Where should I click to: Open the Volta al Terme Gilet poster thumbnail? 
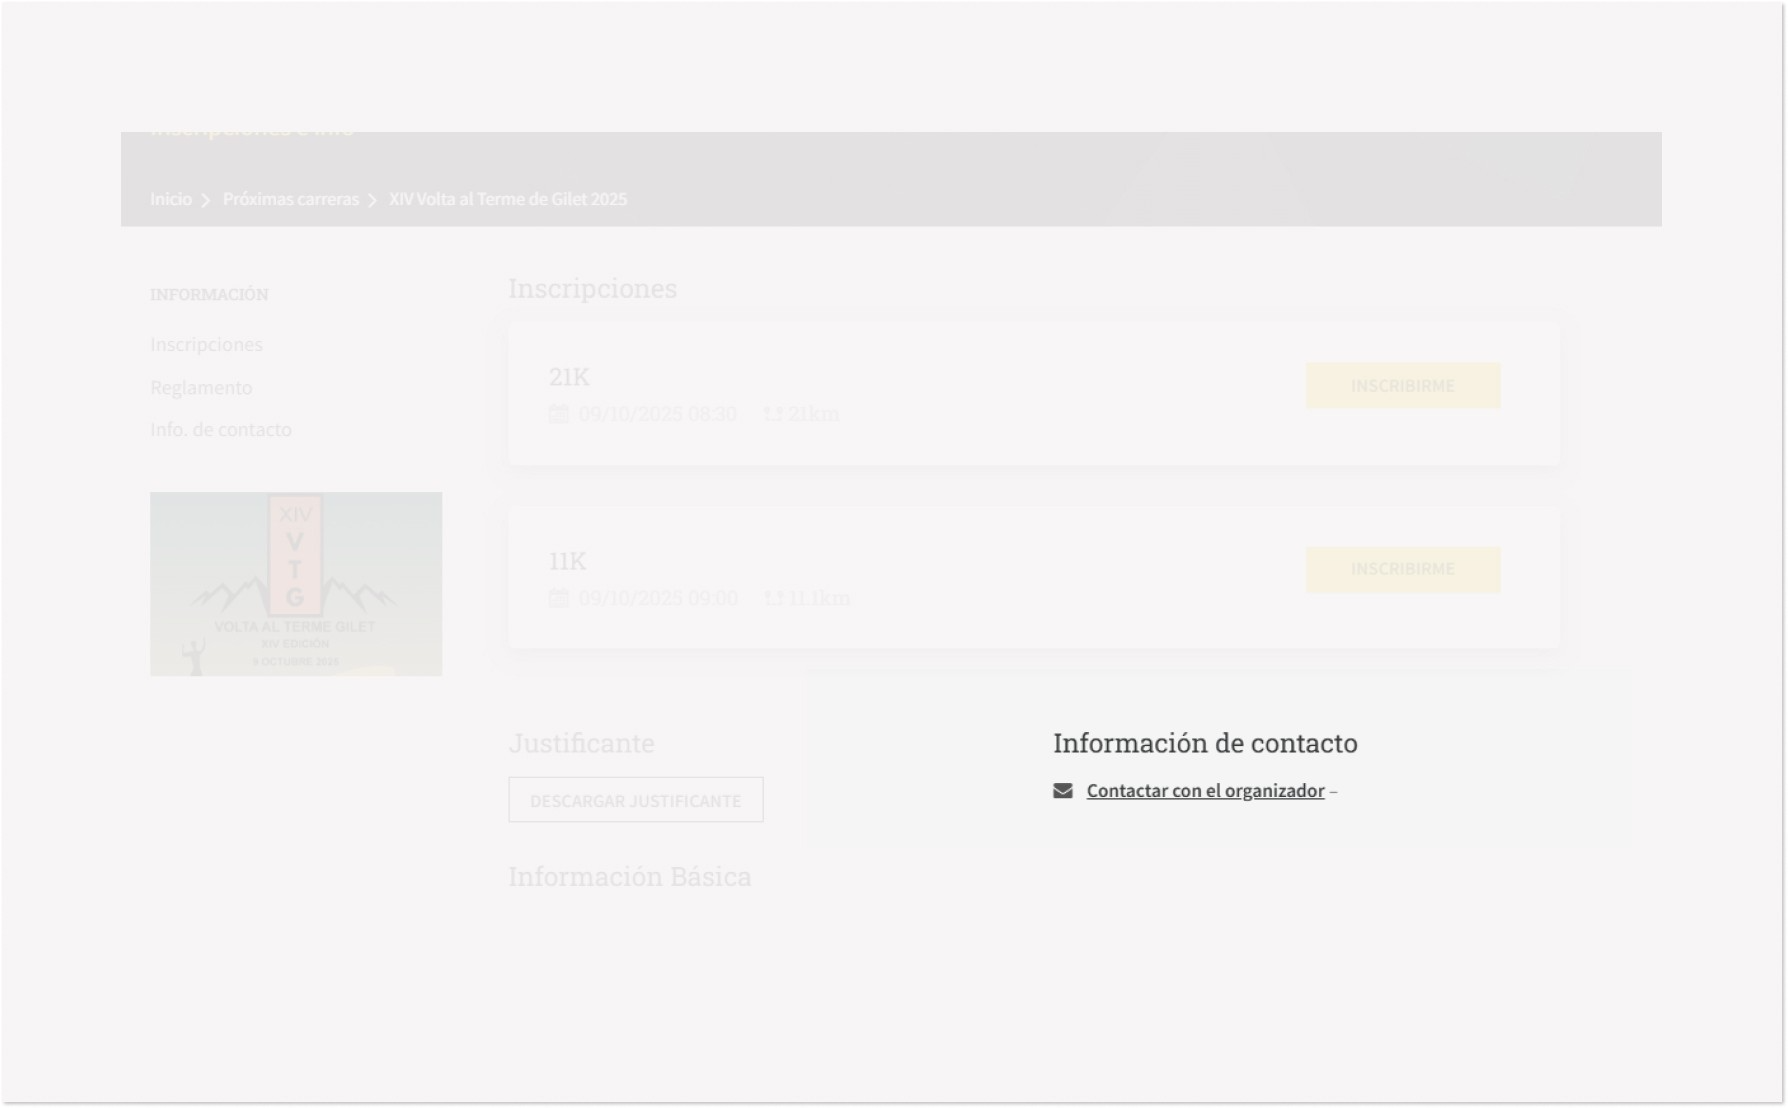(296, 584)
